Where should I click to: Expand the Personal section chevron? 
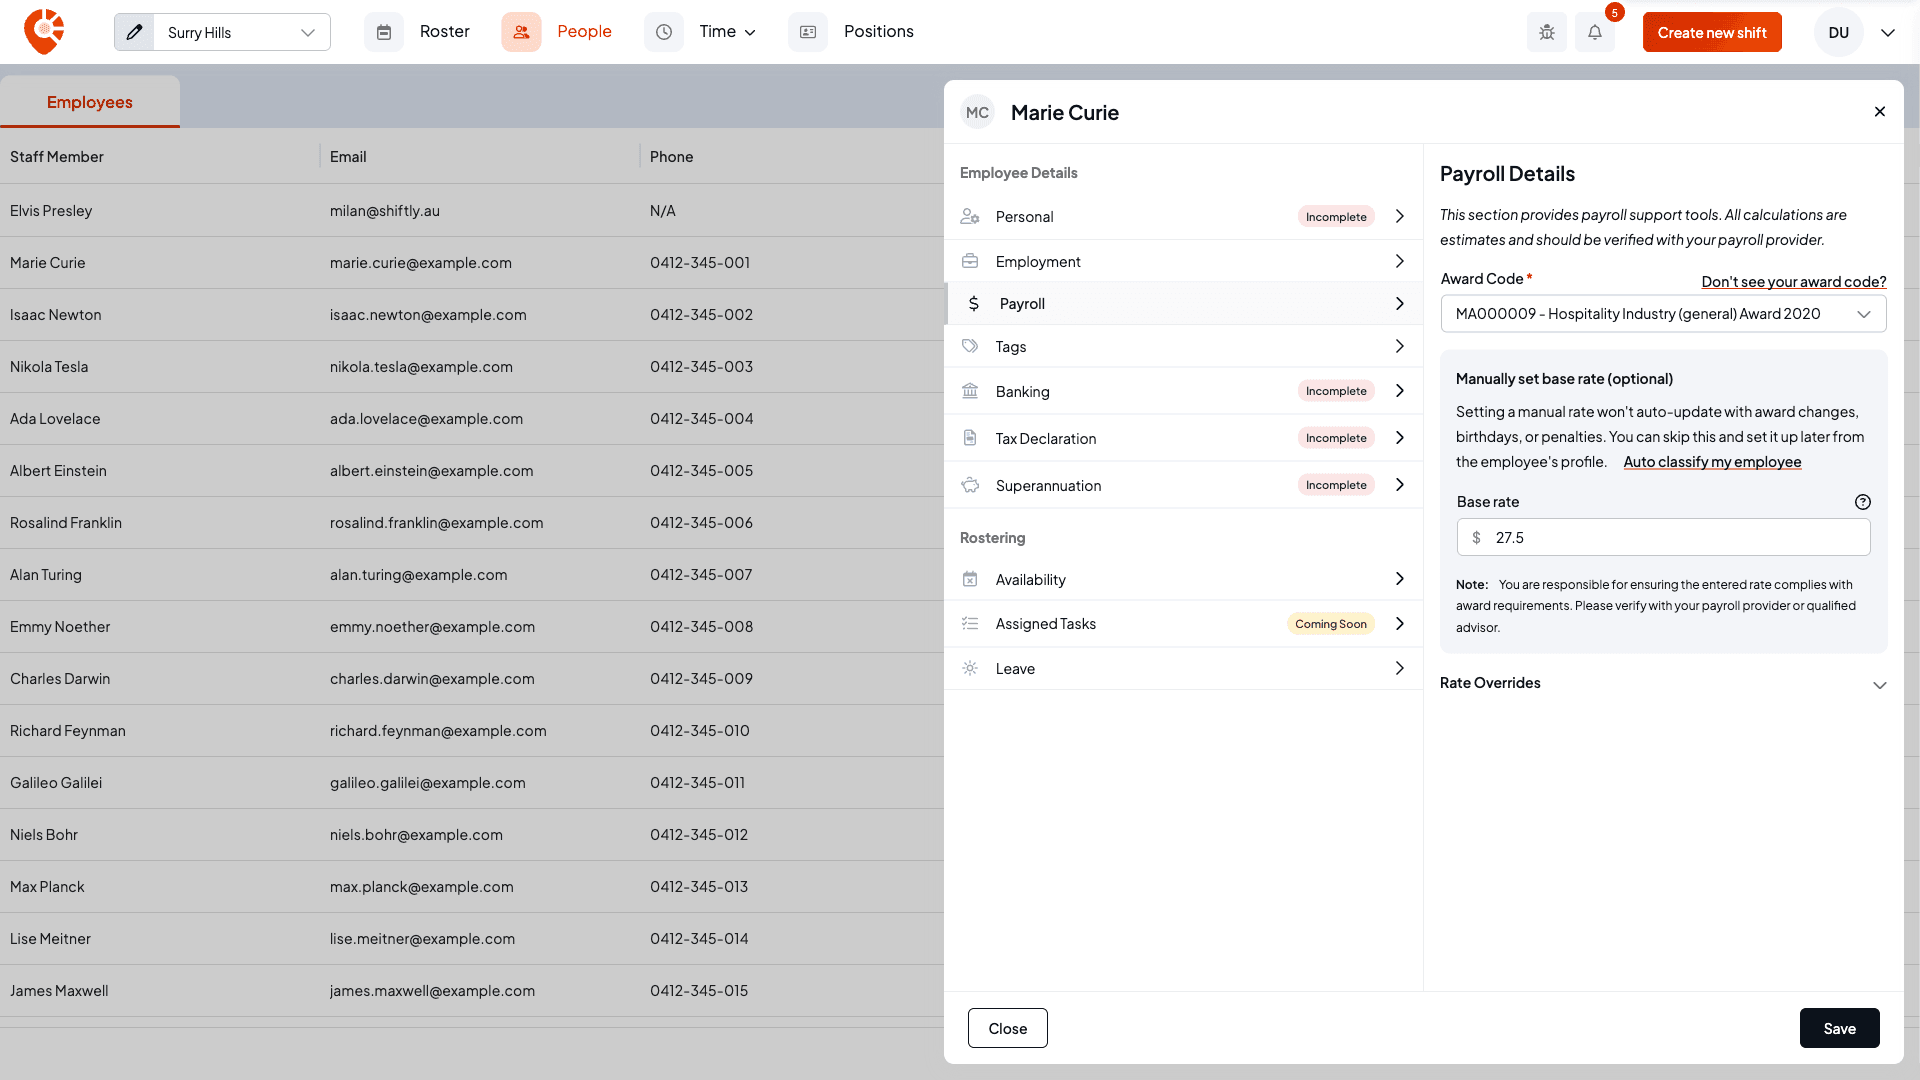1400,216
